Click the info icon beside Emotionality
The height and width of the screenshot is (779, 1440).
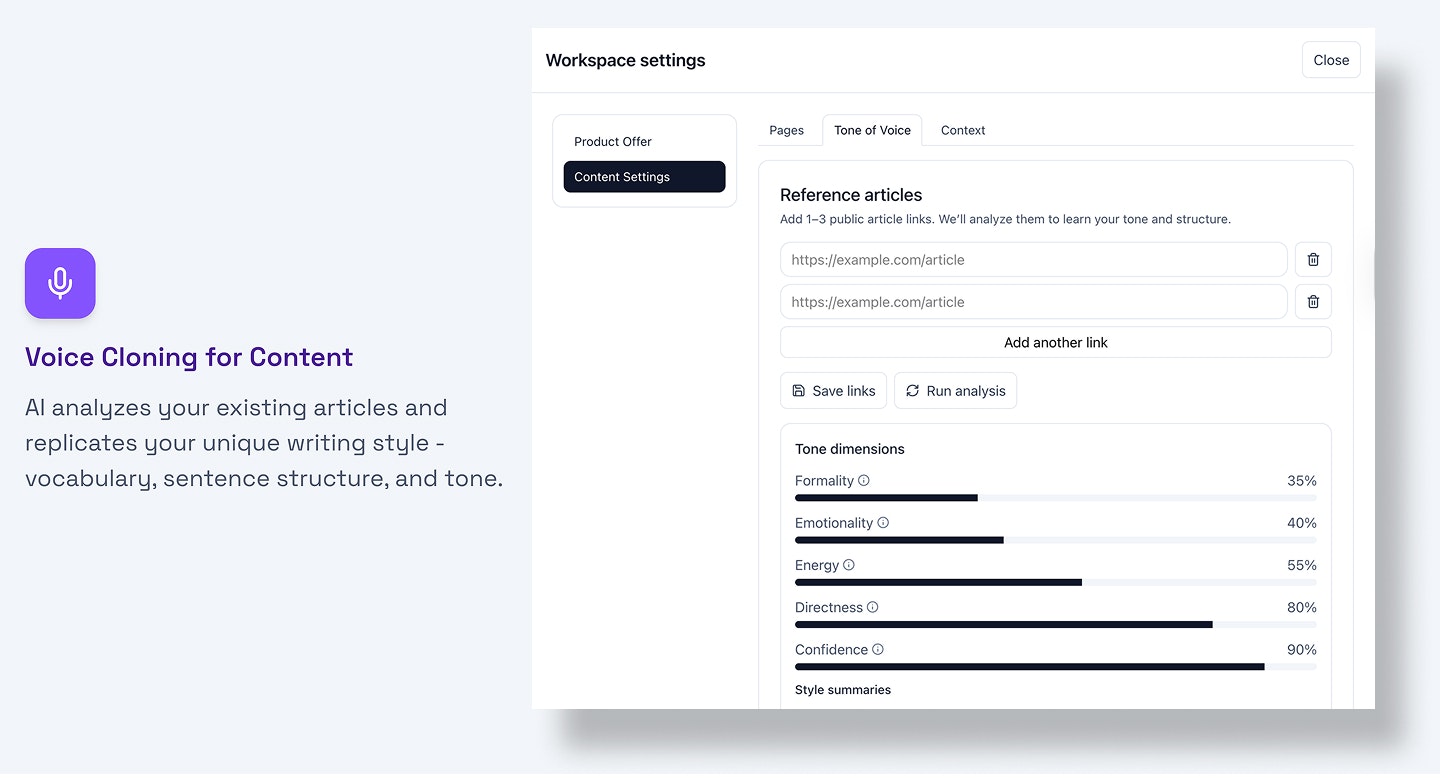point(883,523)
